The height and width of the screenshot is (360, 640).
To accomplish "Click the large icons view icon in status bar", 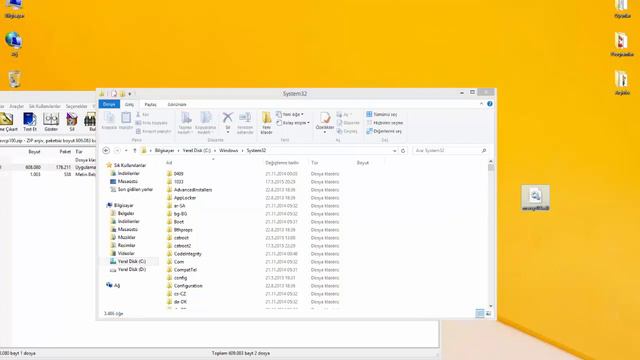I will (489, 313).
